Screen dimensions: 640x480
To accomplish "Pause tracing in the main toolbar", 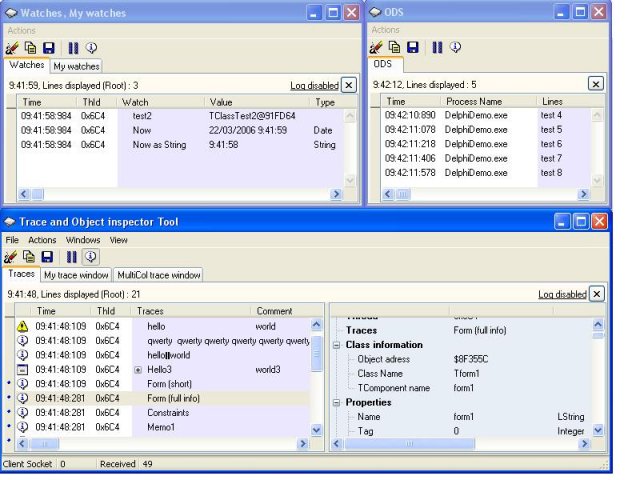I will tap(72, 257).
